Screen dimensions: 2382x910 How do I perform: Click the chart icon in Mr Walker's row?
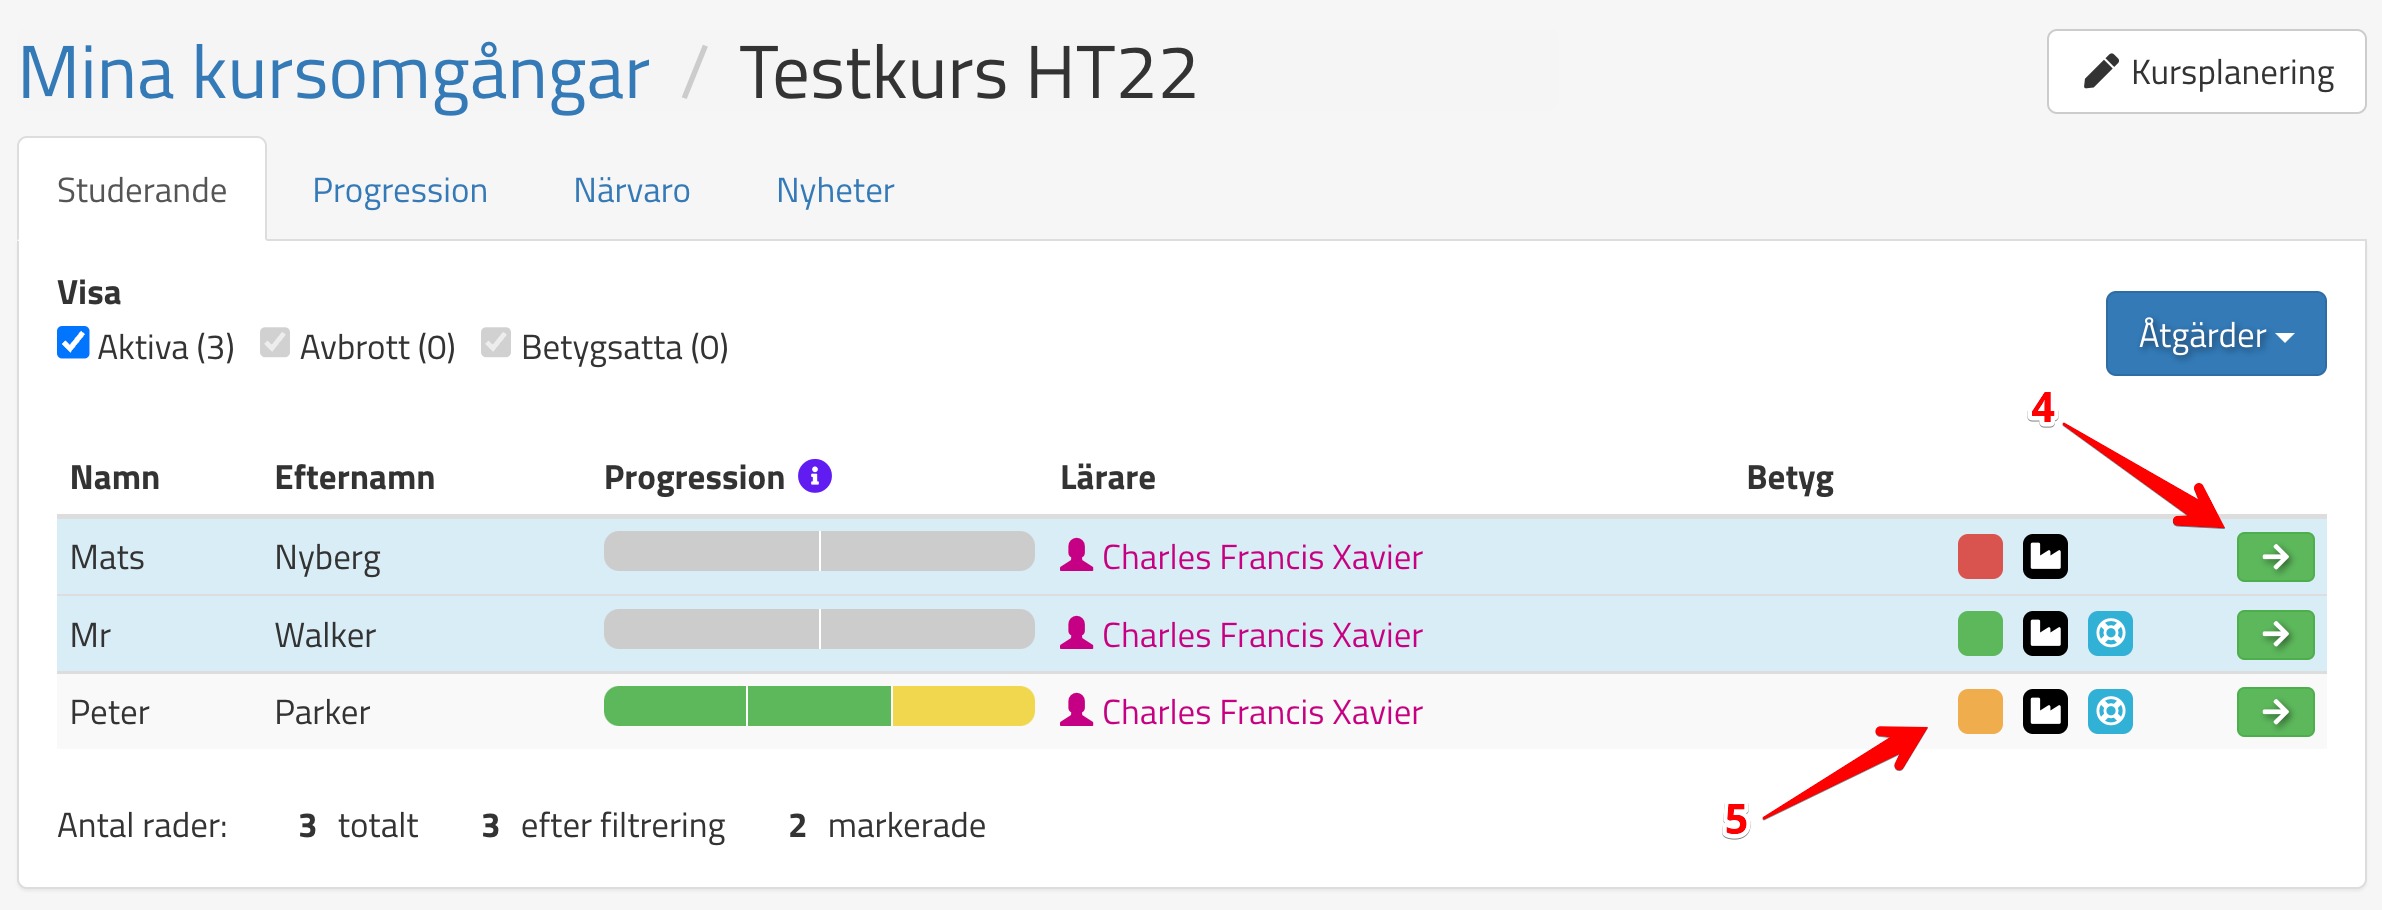(x=2045, y=634)
